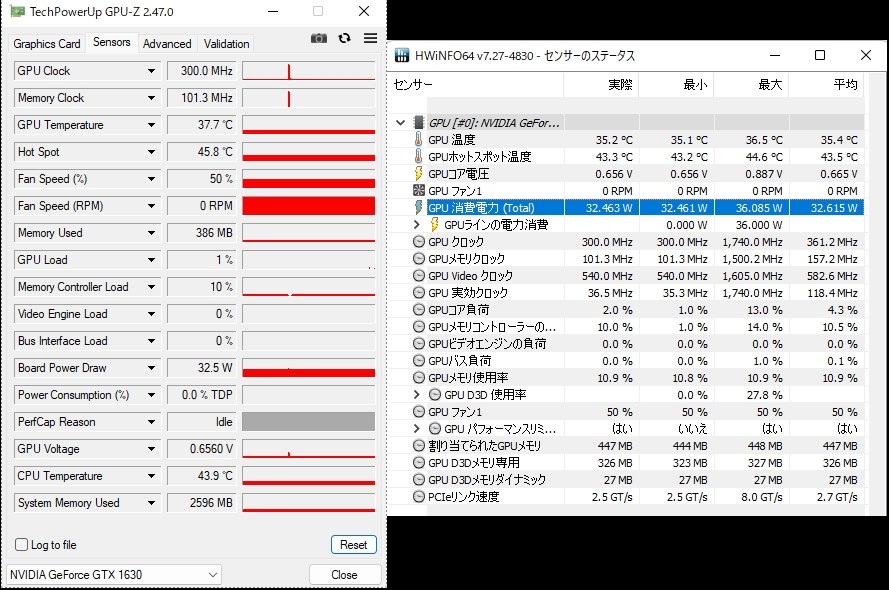Click the circle icon beside PCIeリンク速度
The width and height of the screenshot is (889, 590).
[x=419, y=496]
